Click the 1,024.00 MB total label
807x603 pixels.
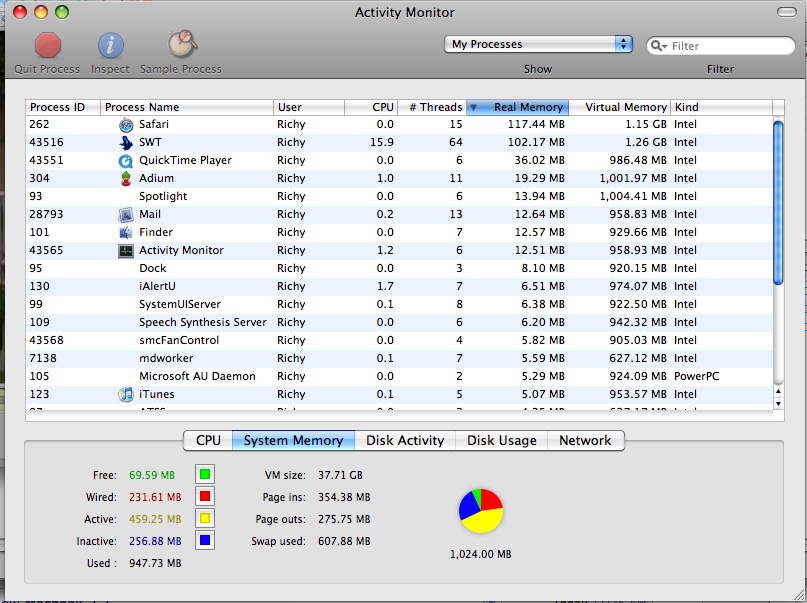pos(481,554)
